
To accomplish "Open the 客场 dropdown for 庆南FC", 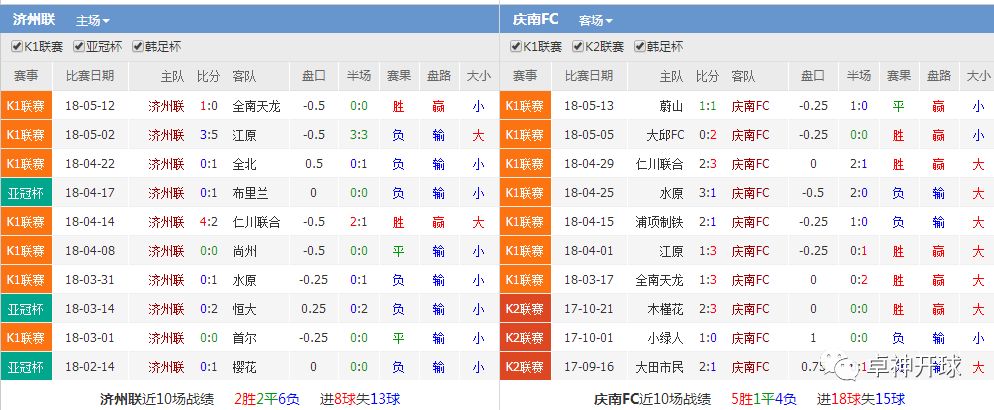I will click(x=595, y=20).
